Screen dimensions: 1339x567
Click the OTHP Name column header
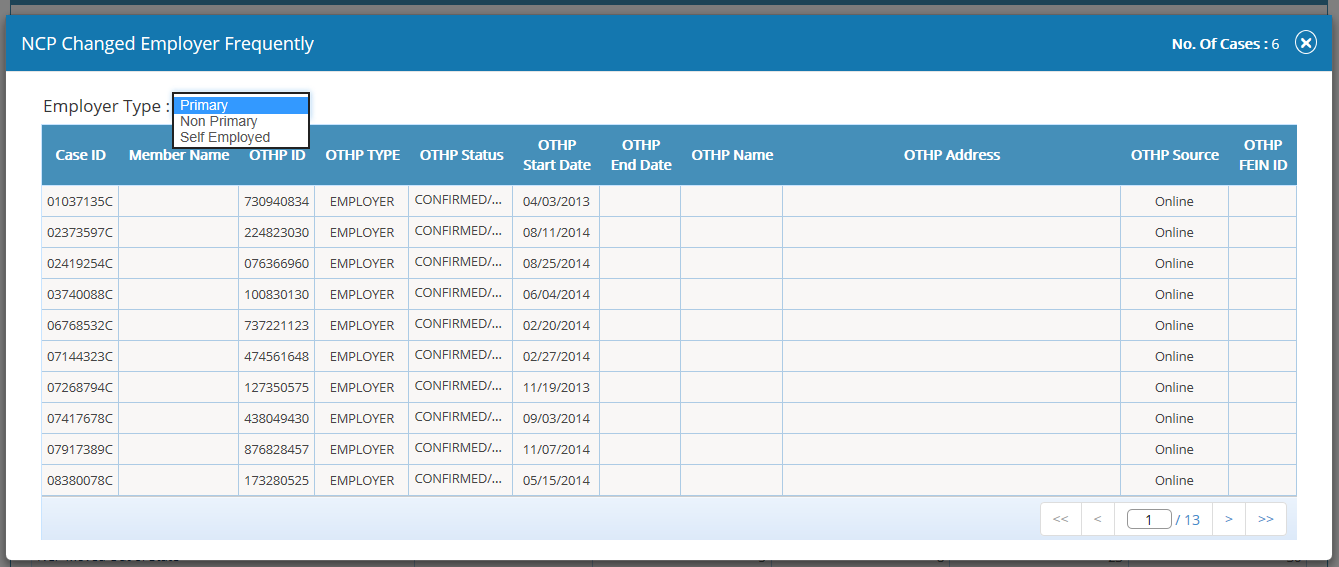pyautogui.click(x=732, y=155)
